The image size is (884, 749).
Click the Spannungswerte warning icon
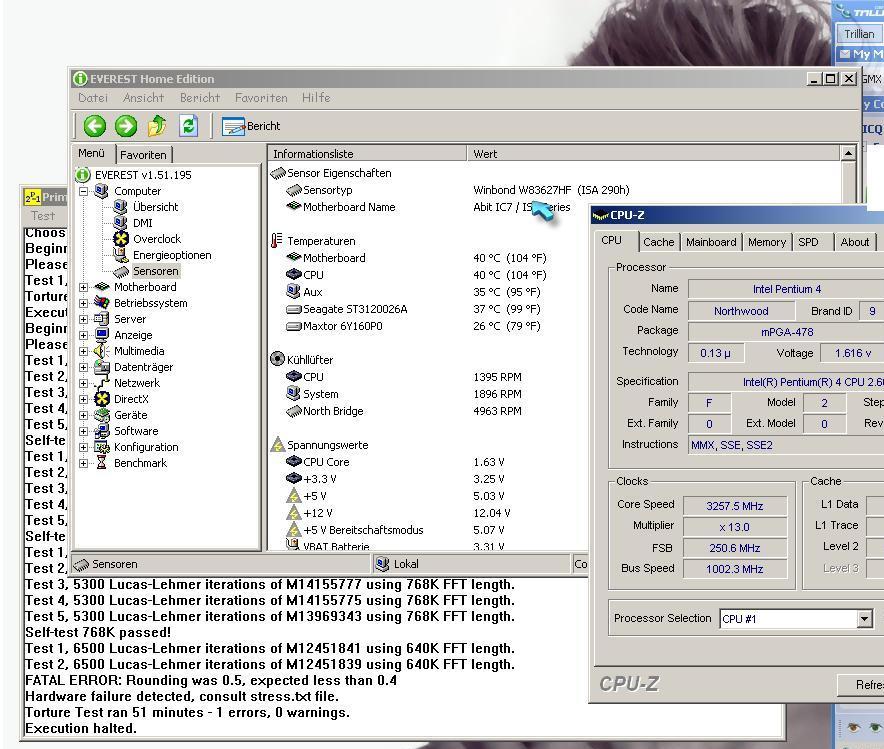[x=277, y=445]
